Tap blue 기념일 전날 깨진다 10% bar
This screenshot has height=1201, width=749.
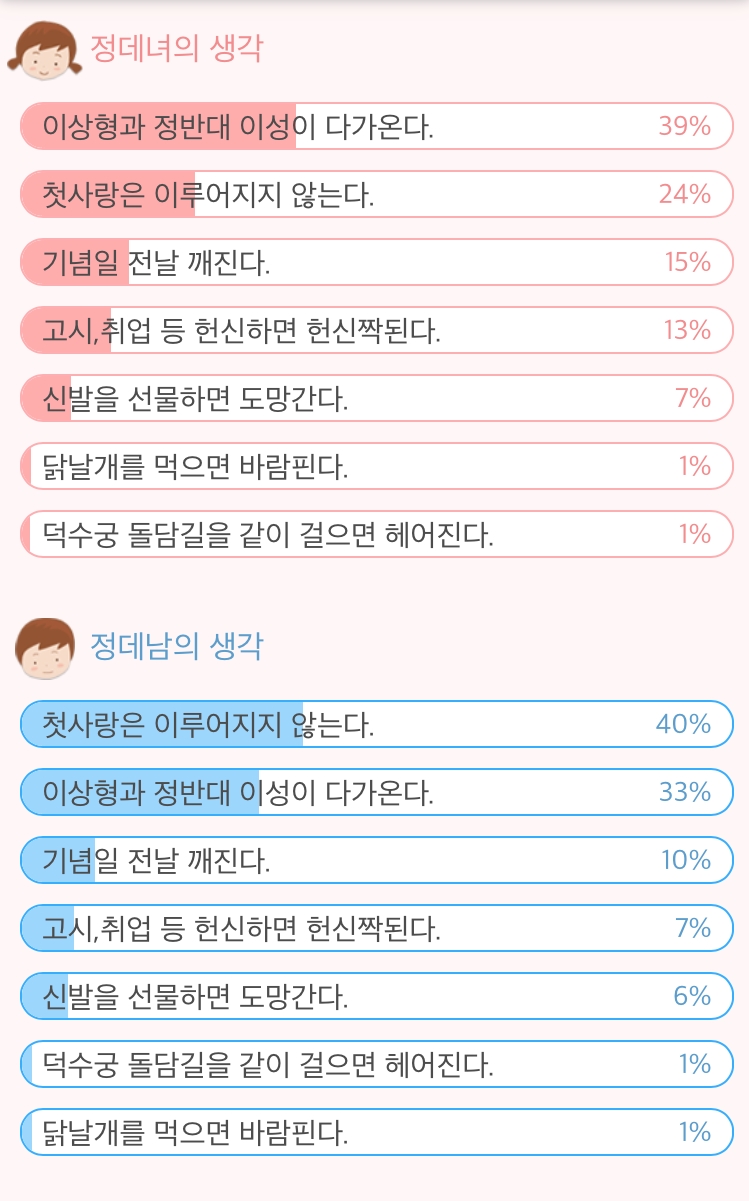[377, 860]
